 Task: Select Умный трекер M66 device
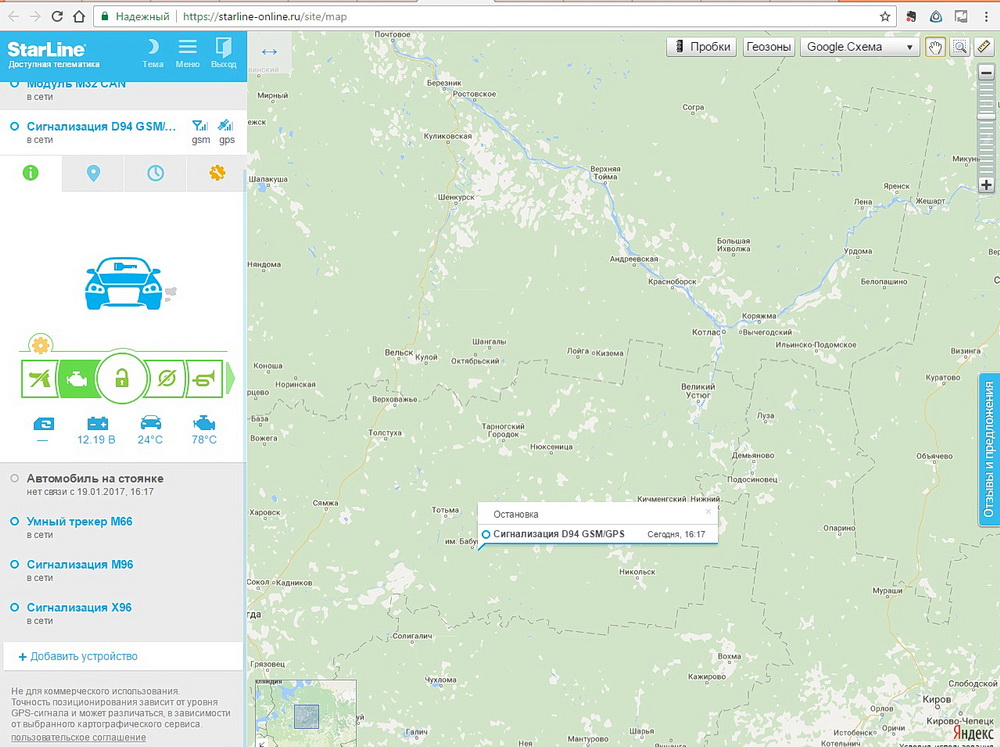(79, 521)
